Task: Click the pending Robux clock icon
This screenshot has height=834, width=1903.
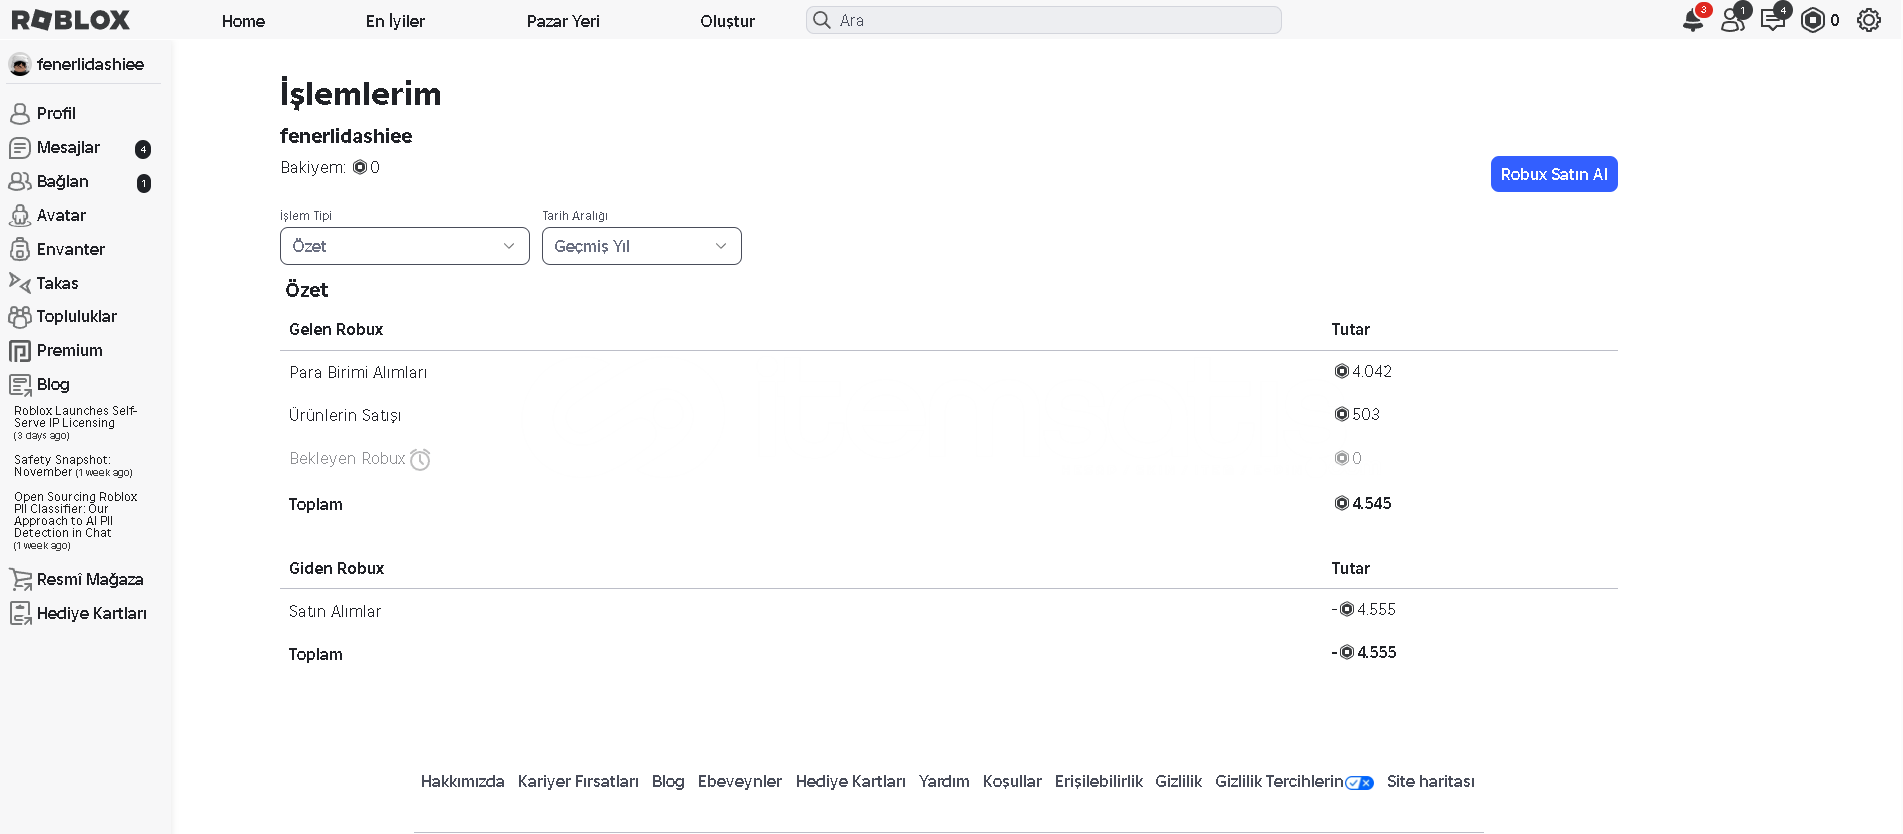Action: (x=420, y=459)
